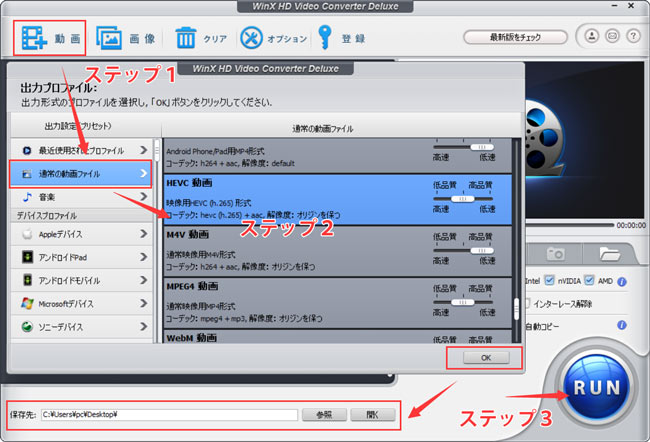Open the オプション wrench settings icon
The height and width of the screenshot is (442, 650).
click(x=251, y=38)
